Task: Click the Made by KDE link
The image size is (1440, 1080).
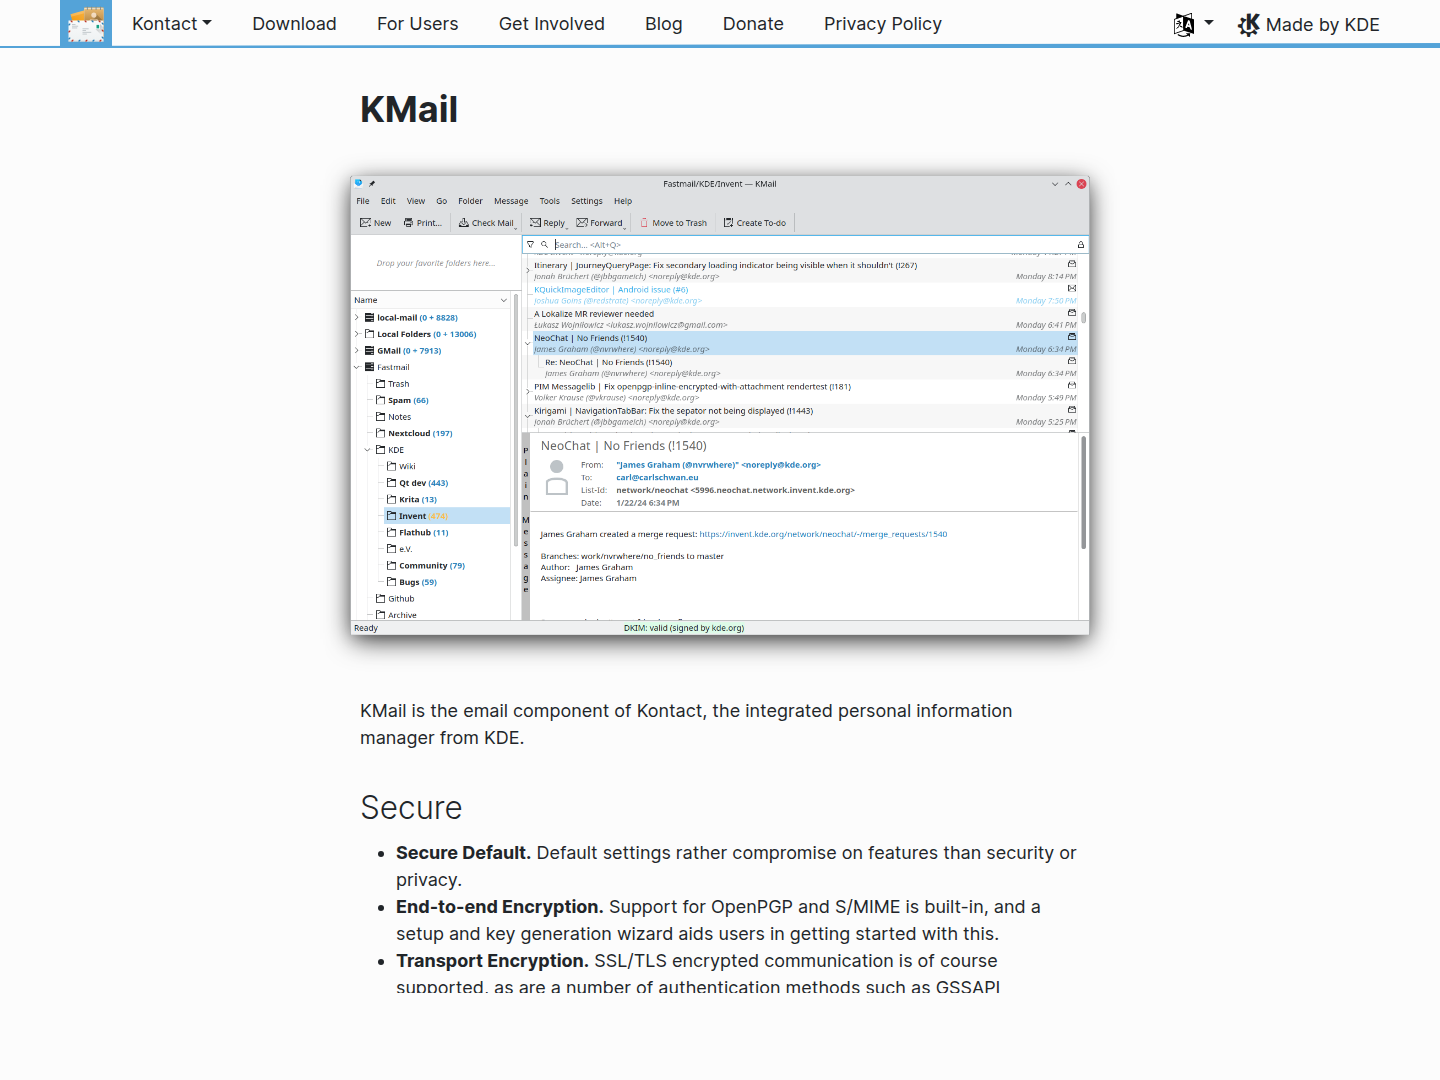Action: point(1308,25)
